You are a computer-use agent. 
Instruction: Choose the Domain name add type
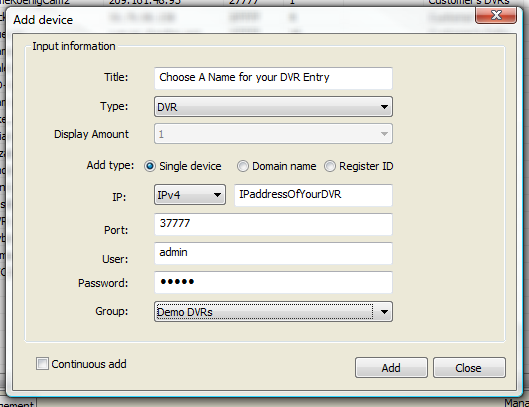(x=243, y=166)
